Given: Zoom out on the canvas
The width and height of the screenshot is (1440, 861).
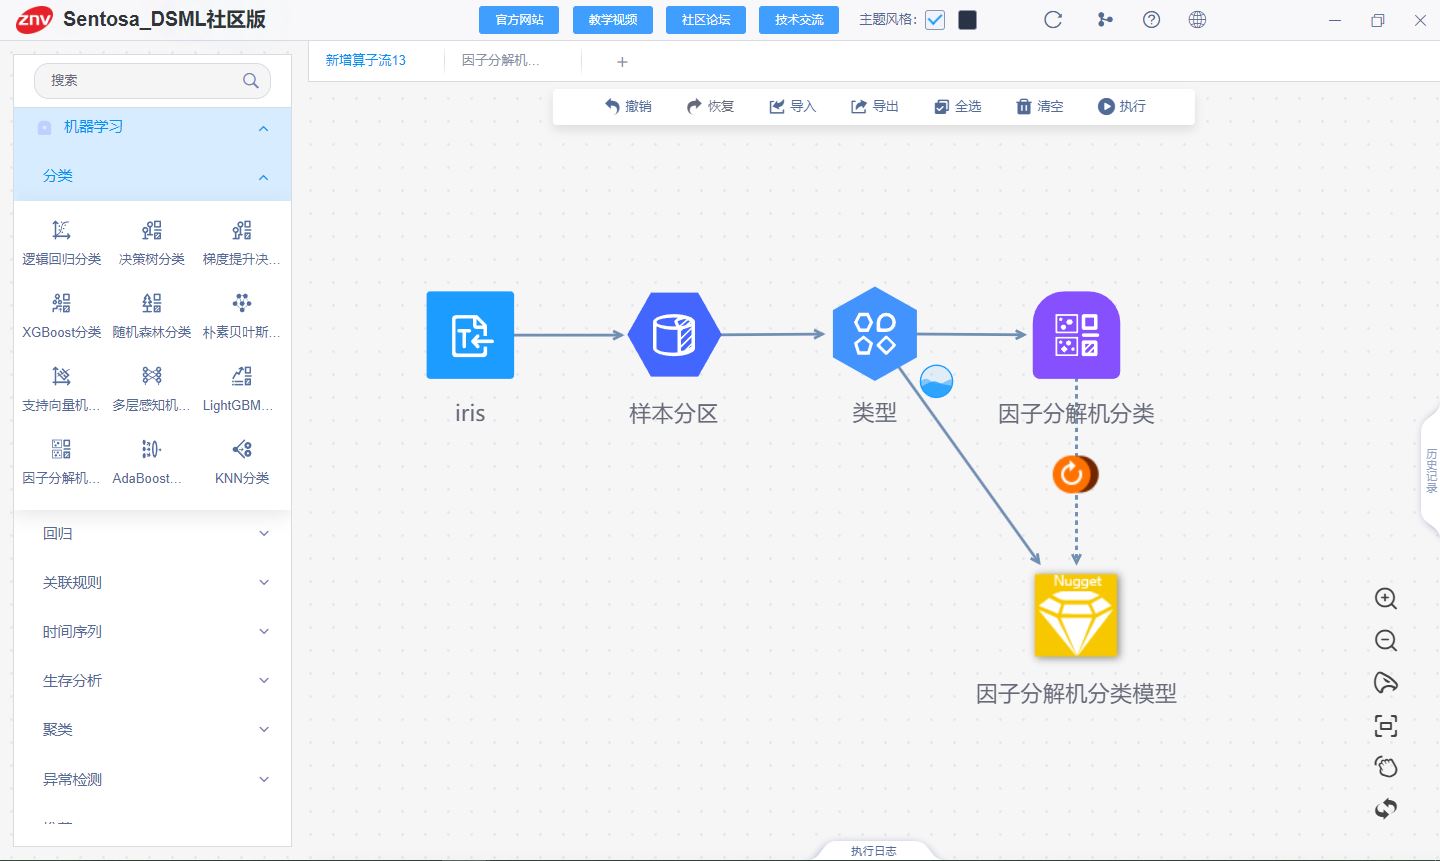Looking at the screenshot, I should [x=1385, y=640].
